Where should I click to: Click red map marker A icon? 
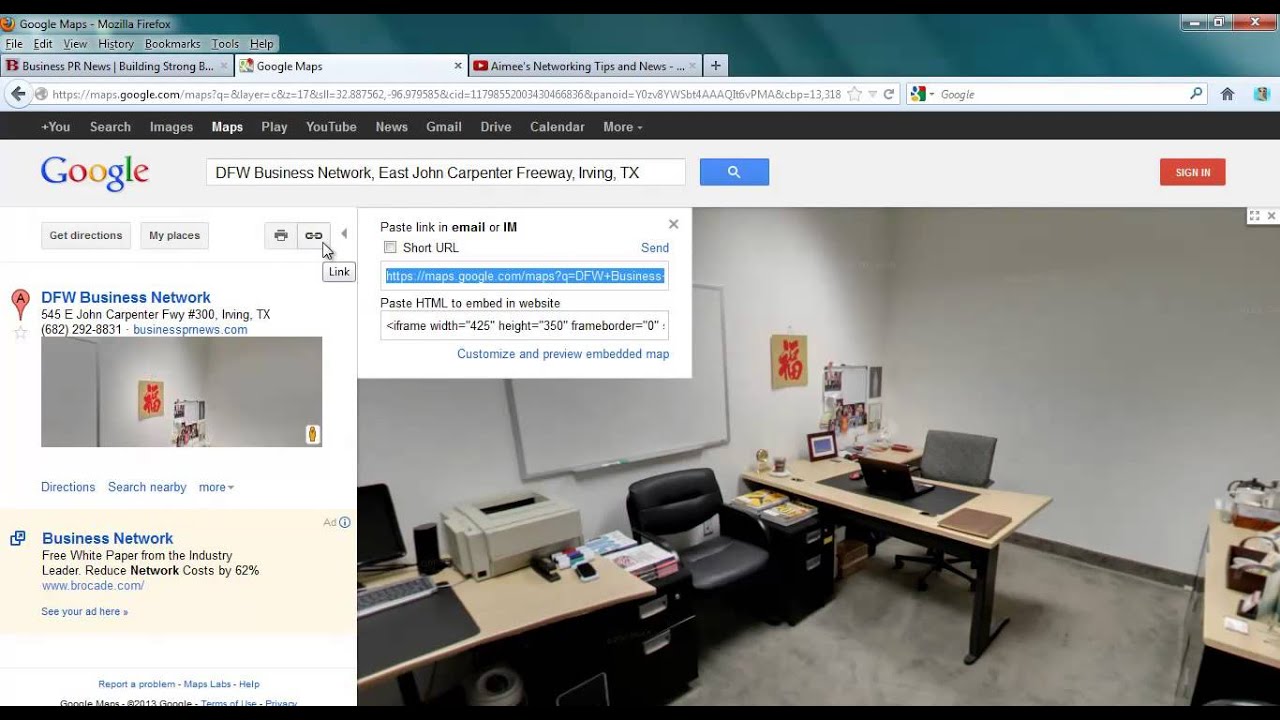coord(20,304)
